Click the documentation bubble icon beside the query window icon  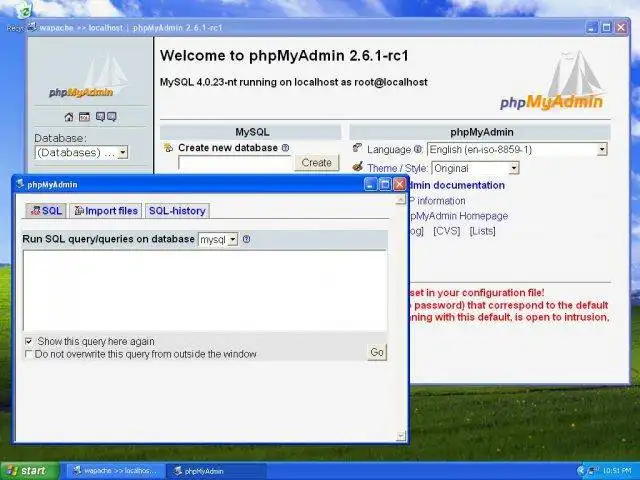[x=100, y=117]
